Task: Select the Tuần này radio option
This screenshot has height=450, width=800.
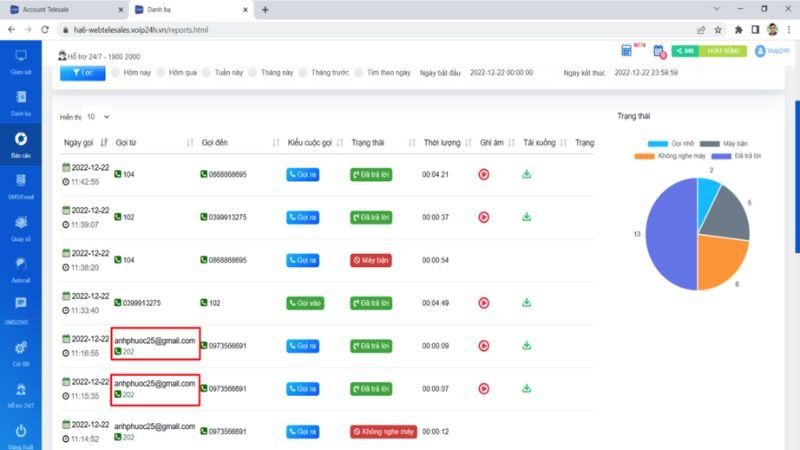Action: coord(207,72)
